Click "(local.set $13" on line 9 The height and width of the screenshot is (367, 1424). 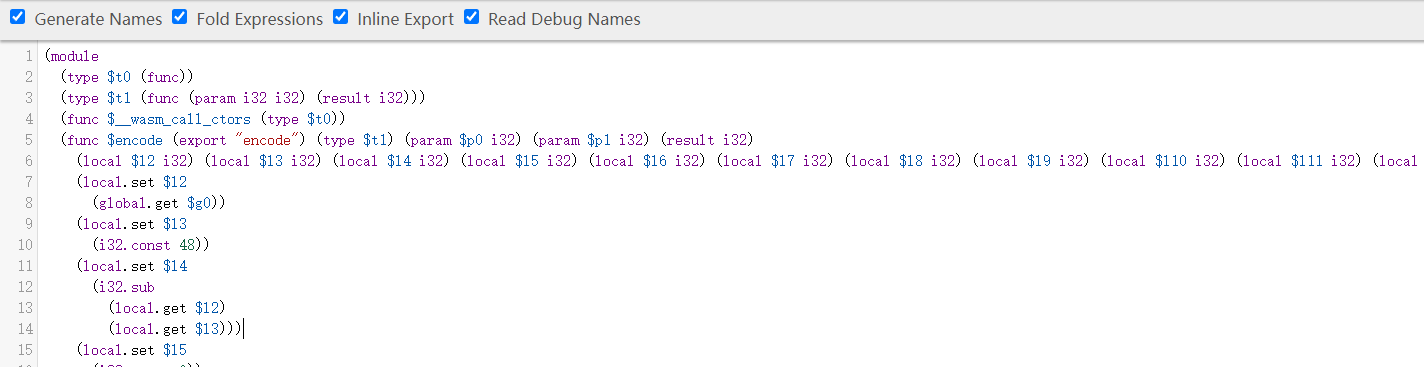(x=131, y=224)
